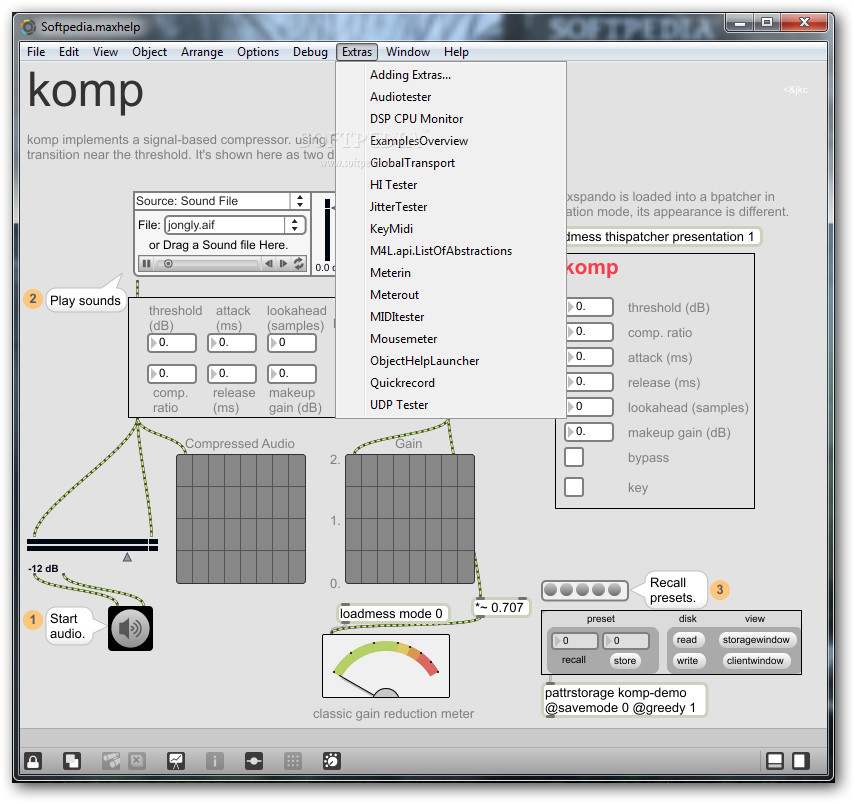The width and height of the screenshot is (855, 803).
Task: Select Quickrecord from Extras menu
Action: tap(450, 383)
